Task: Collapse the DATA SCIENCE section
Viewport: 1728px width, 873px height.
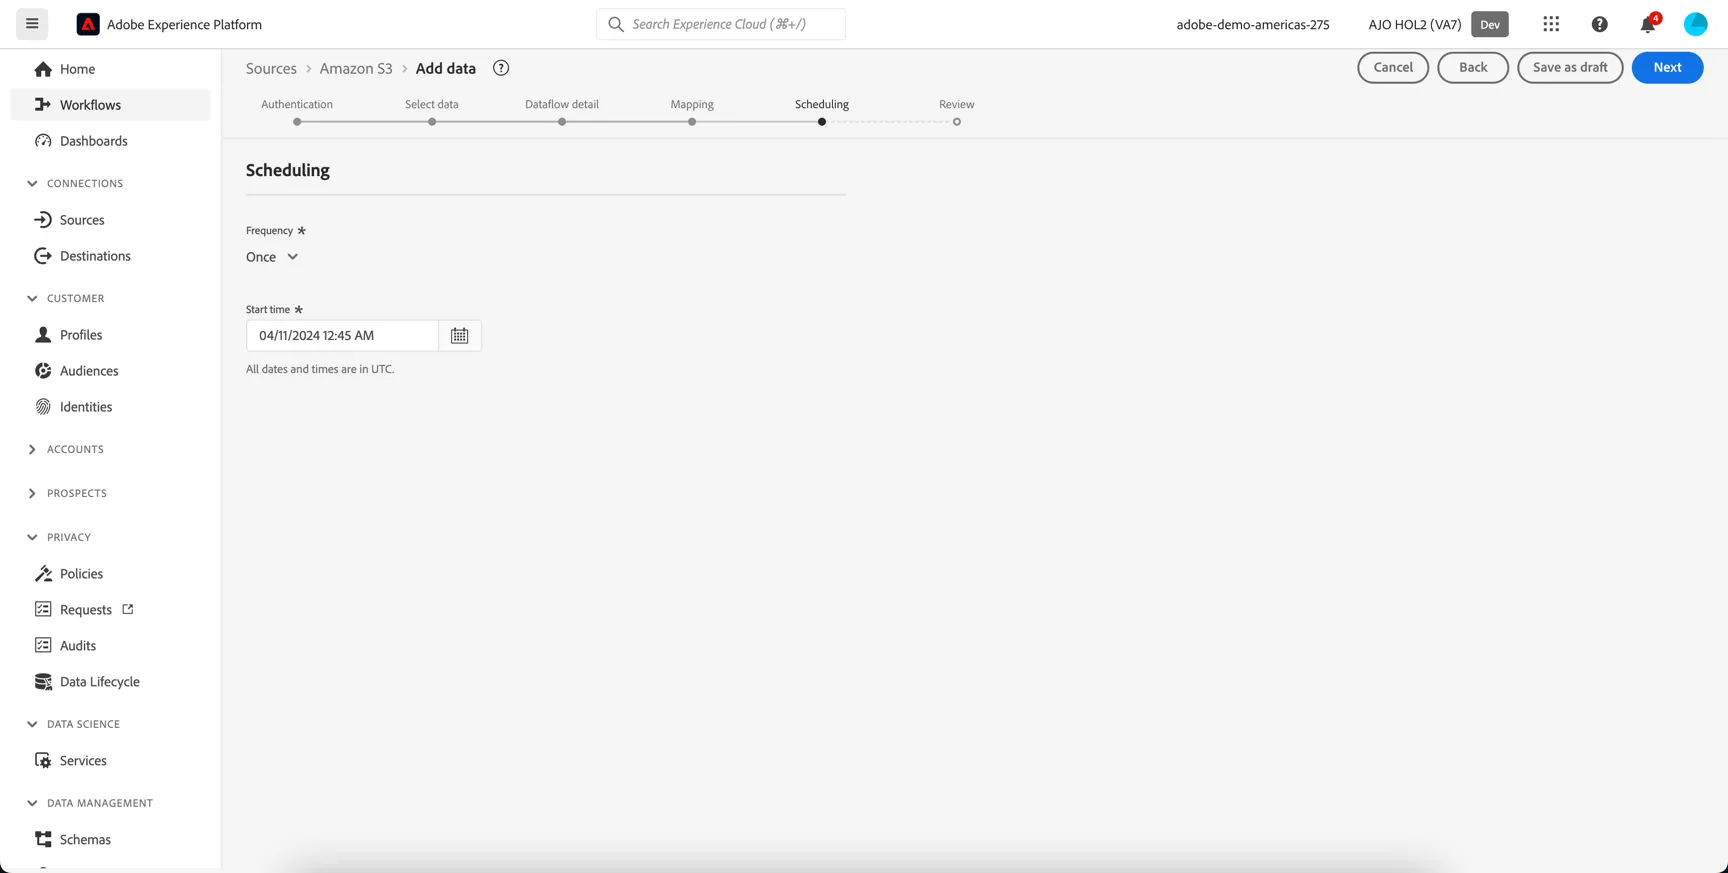Action: click(73, 724)
